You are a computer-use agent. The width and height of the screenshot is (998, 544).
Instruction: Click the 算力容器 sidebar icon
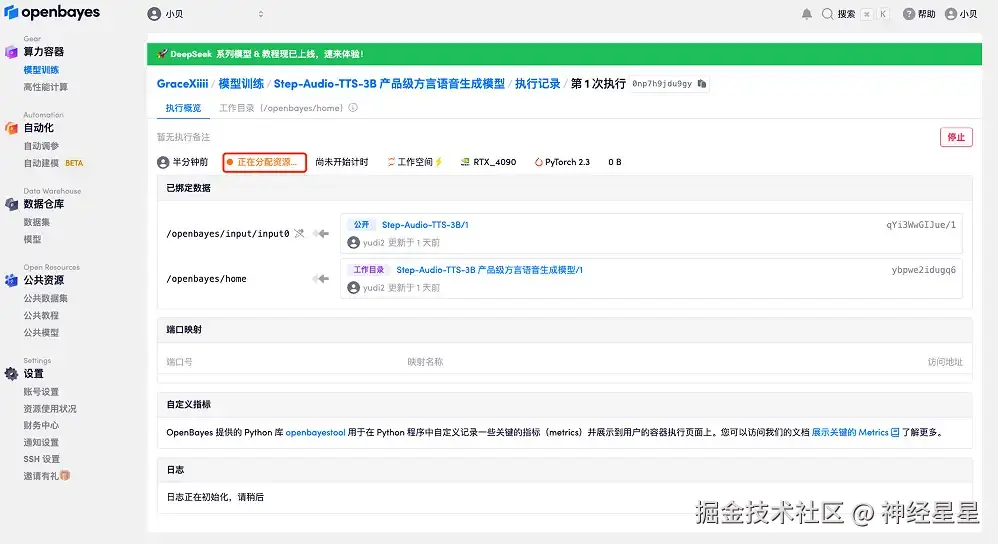pyautogui.click(x=11, y=52)
